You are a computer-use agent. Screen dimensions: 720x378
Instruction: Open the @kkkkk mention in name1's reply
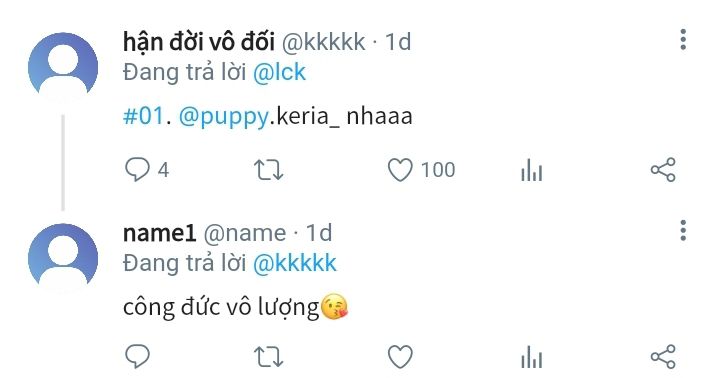coord(295,263)
